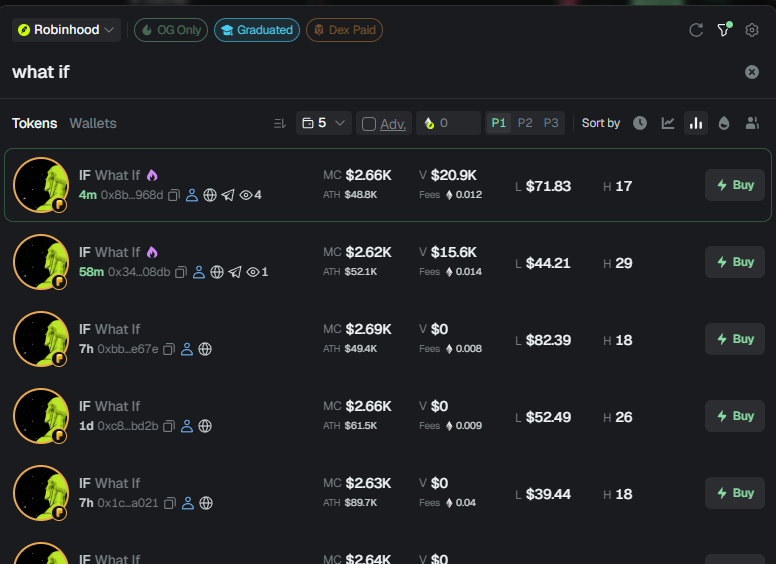Click address text 0x1c...a021
The width and height of the screenshot is (776, 564).
128,503
